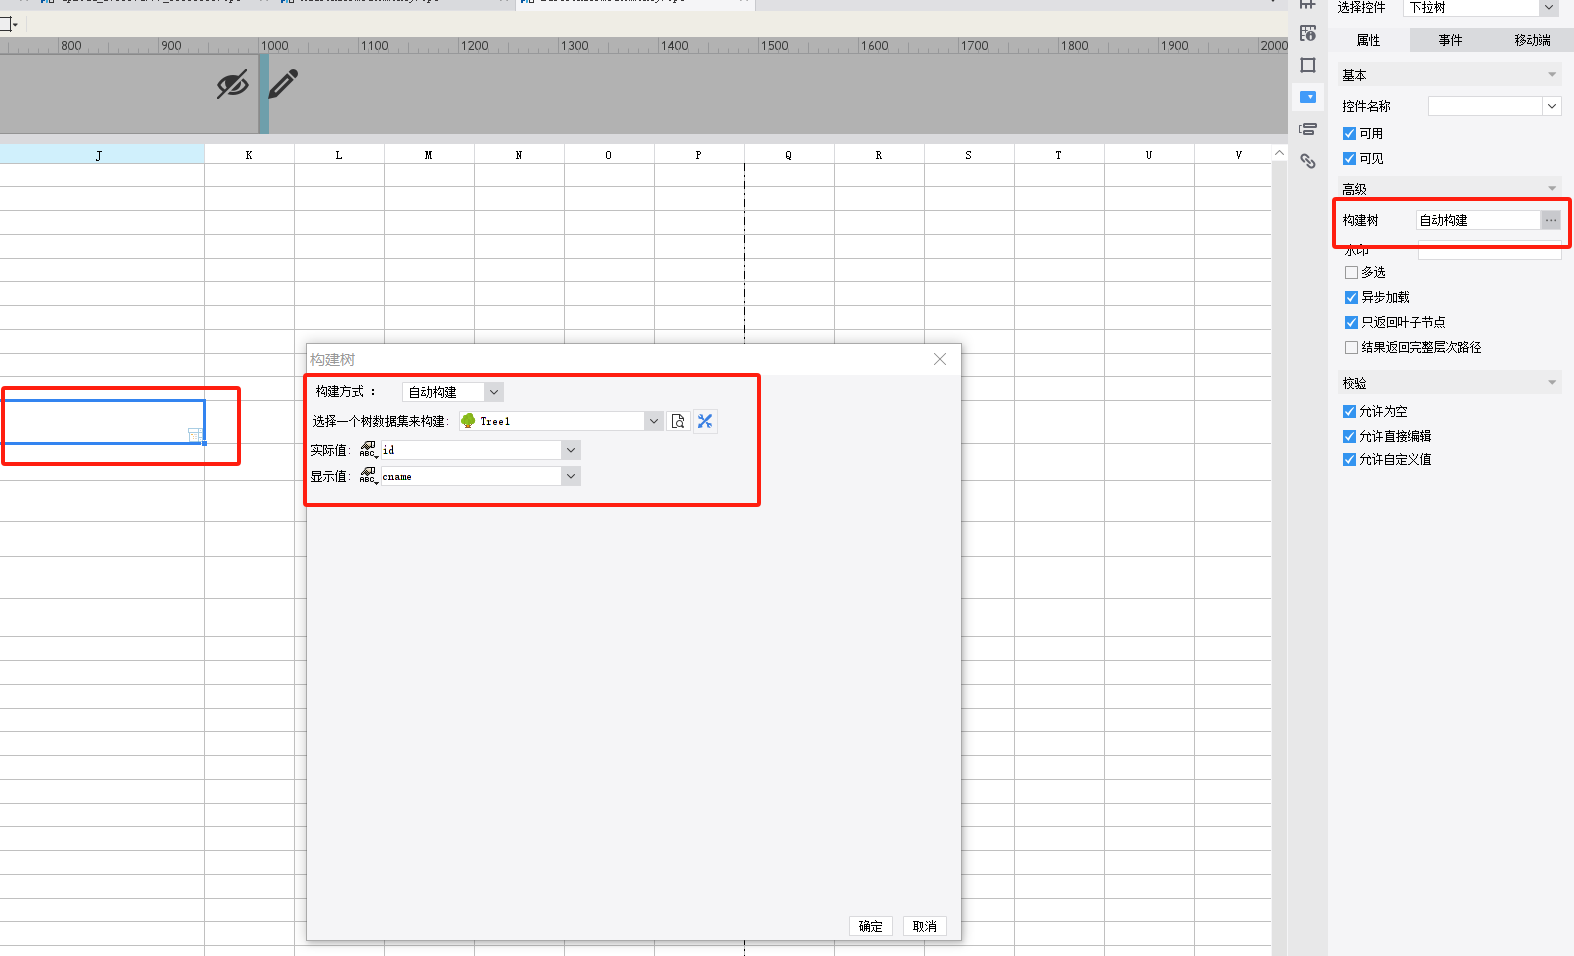Toggle the 允许直接编辑 checkbox
Viewport: 1574px width, 956px height.
pyautogui.click(x=1349, y=436)
